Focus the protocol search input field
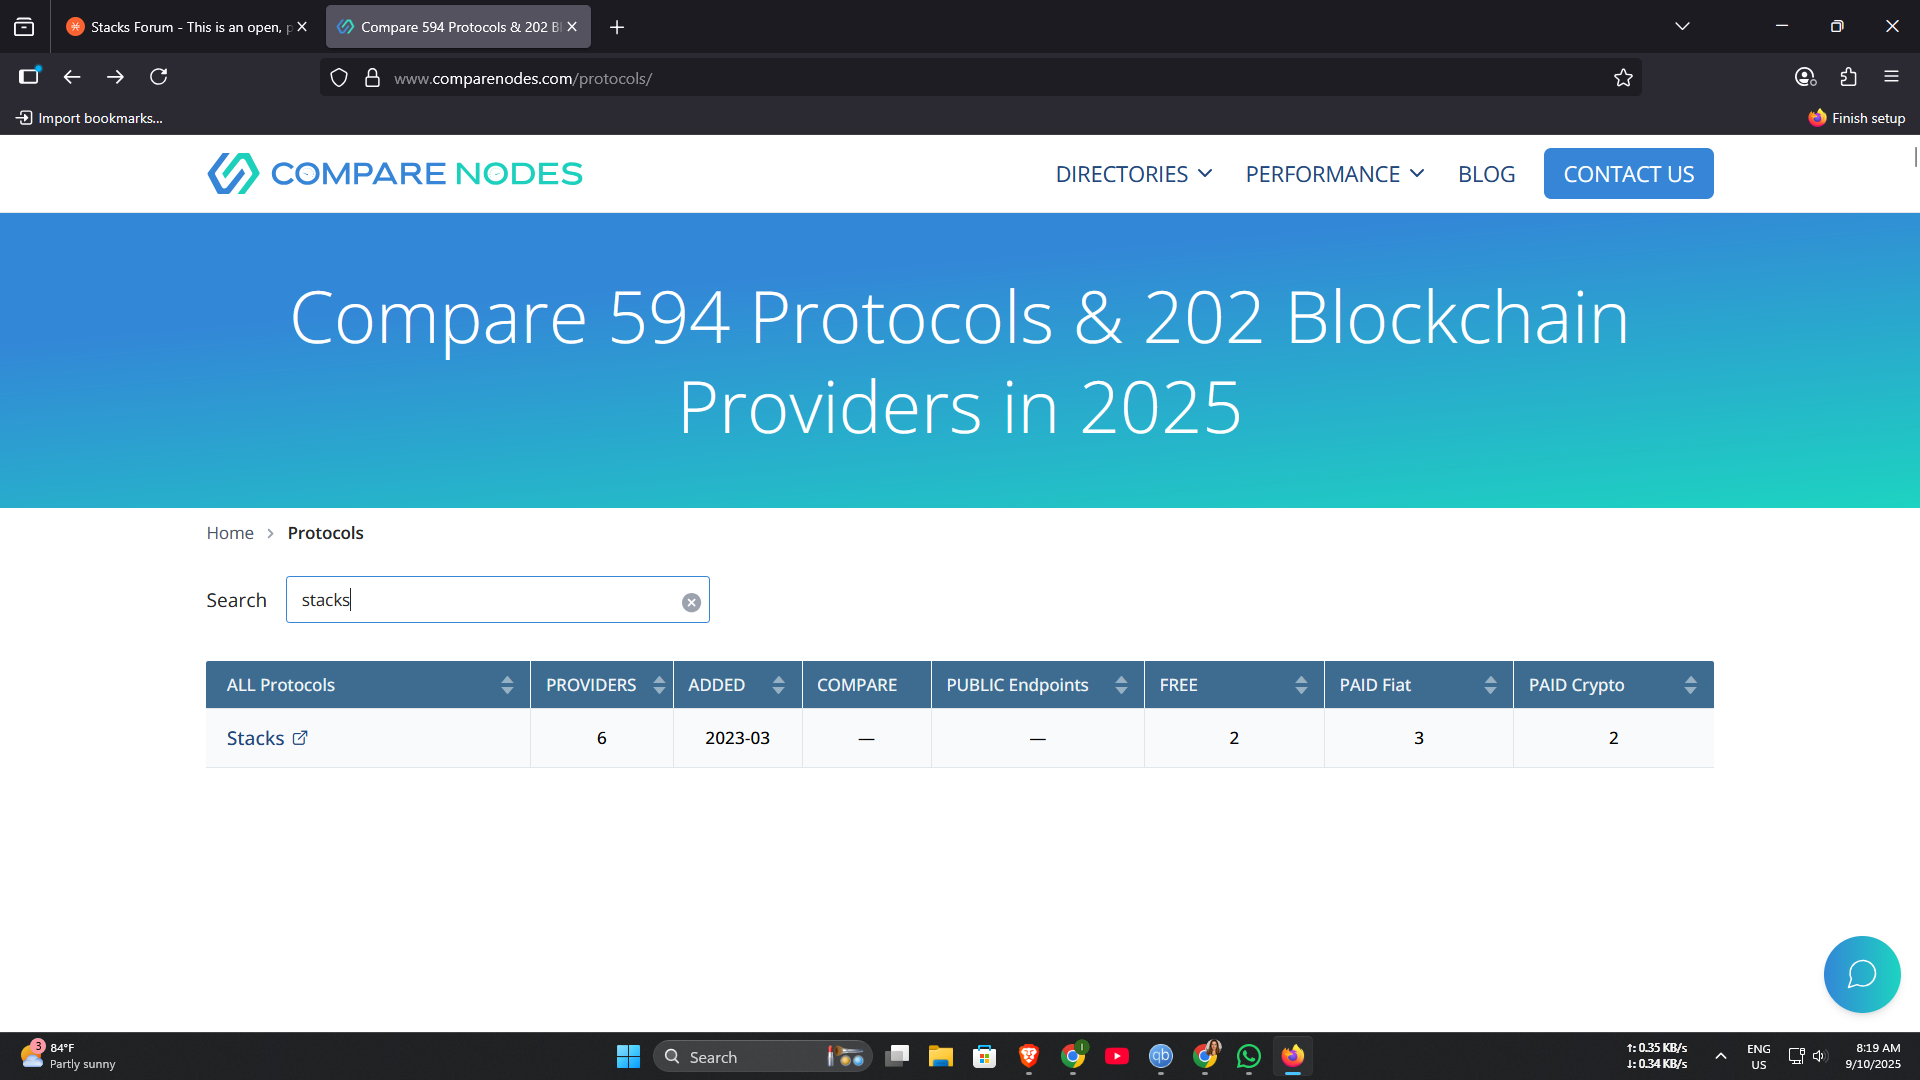This screenshot has width=1920, height=1080. 497,600
